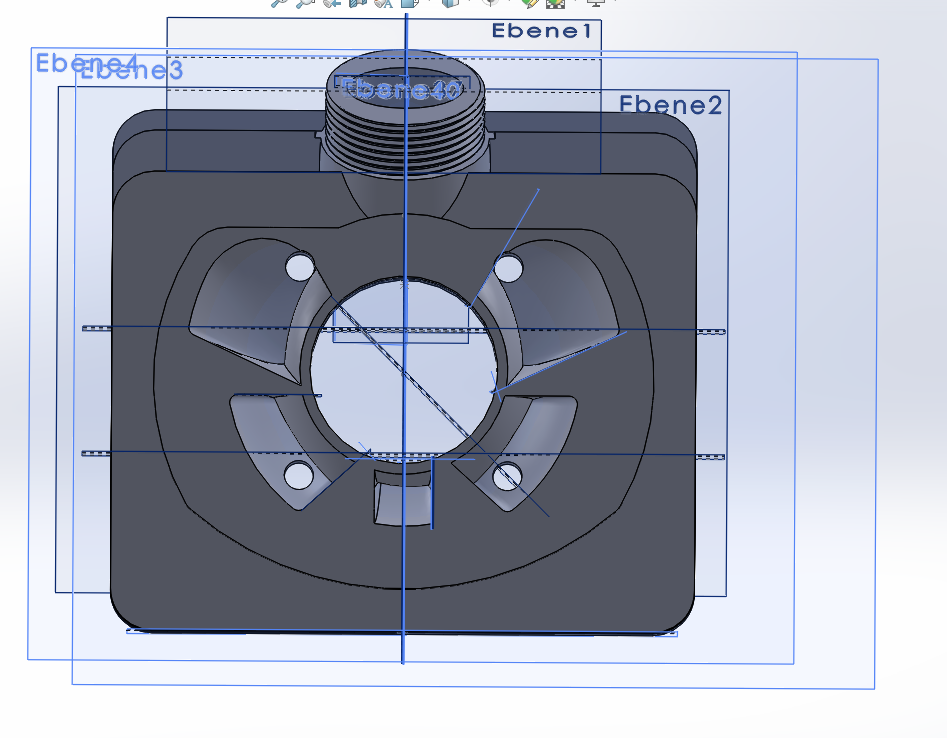Click the Previous View icon
This screenshot has width=947, height=738.
[330, 3]
